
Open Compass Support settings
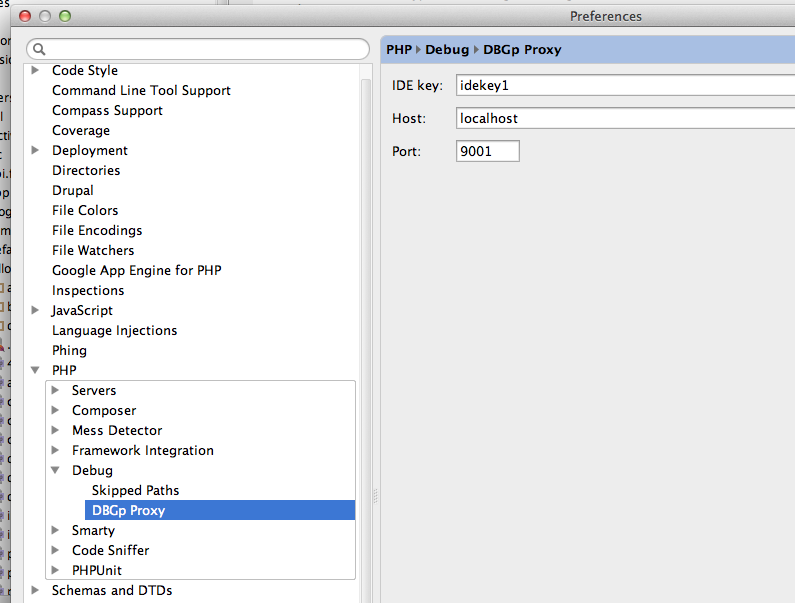pyautogui.click(x=107, y=111)
